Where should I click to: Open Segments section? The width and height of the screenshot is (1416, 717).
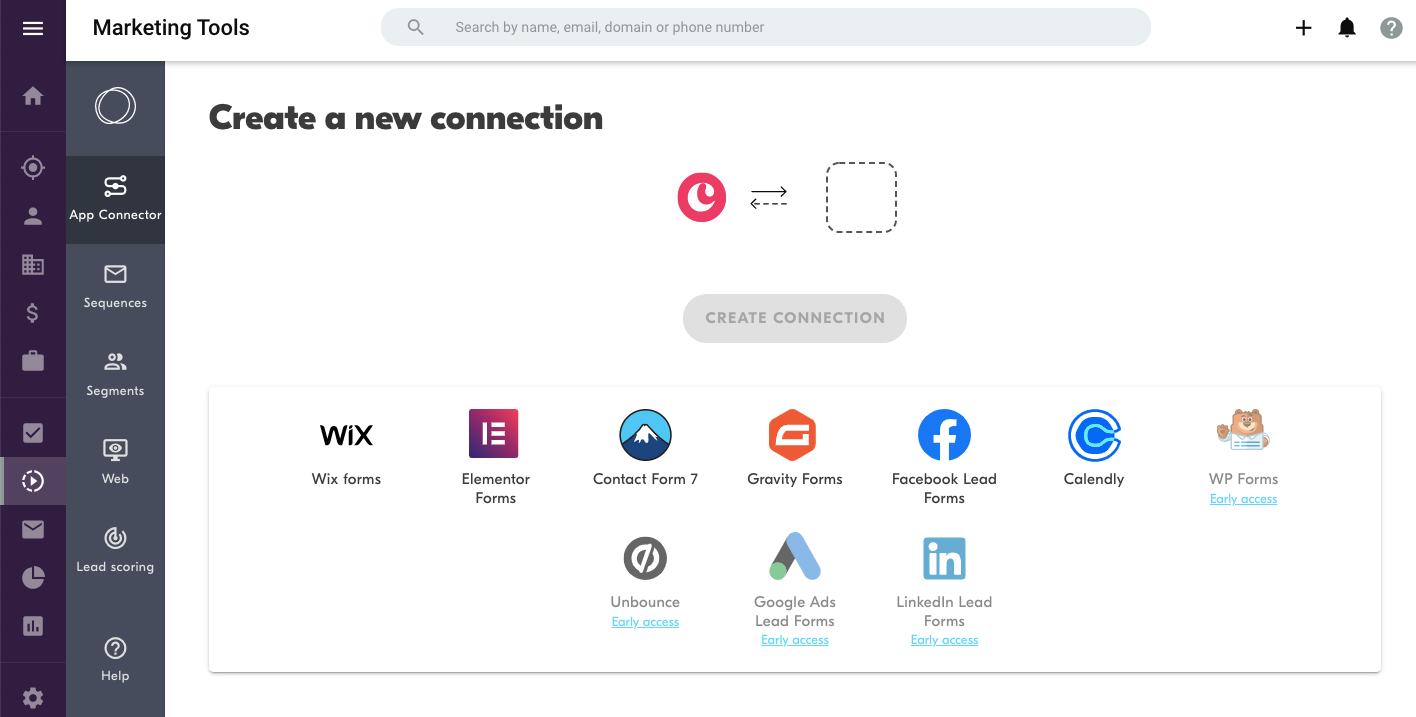point(115,375)
